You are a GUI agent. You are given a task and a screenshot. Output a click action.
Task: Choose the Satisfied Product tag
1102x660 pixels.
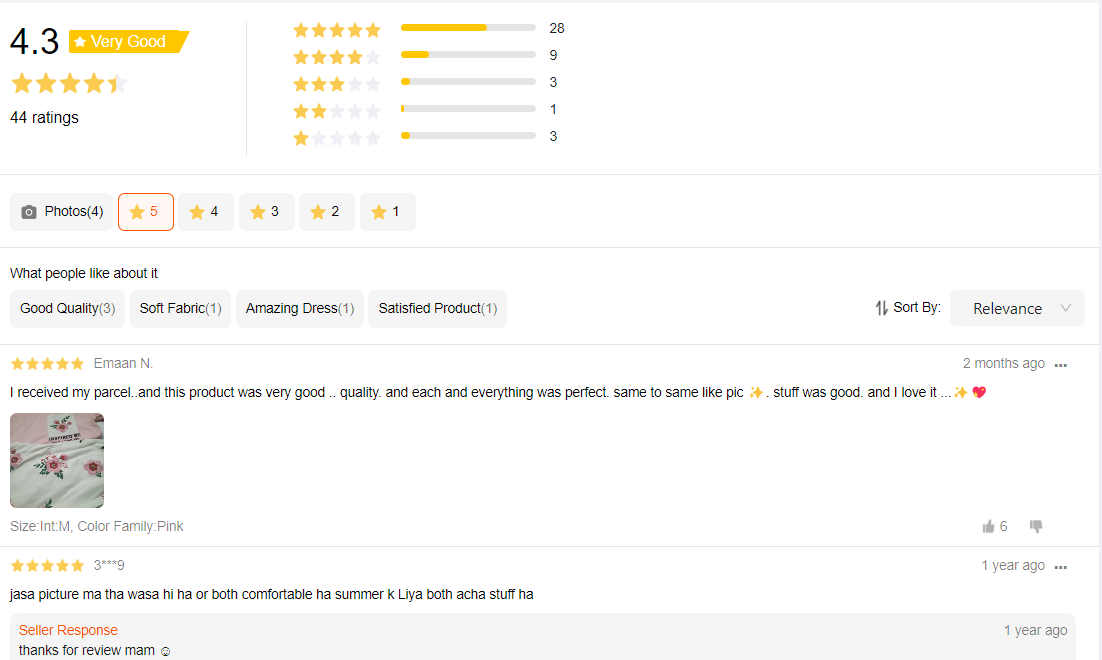[x=437, y=309]
